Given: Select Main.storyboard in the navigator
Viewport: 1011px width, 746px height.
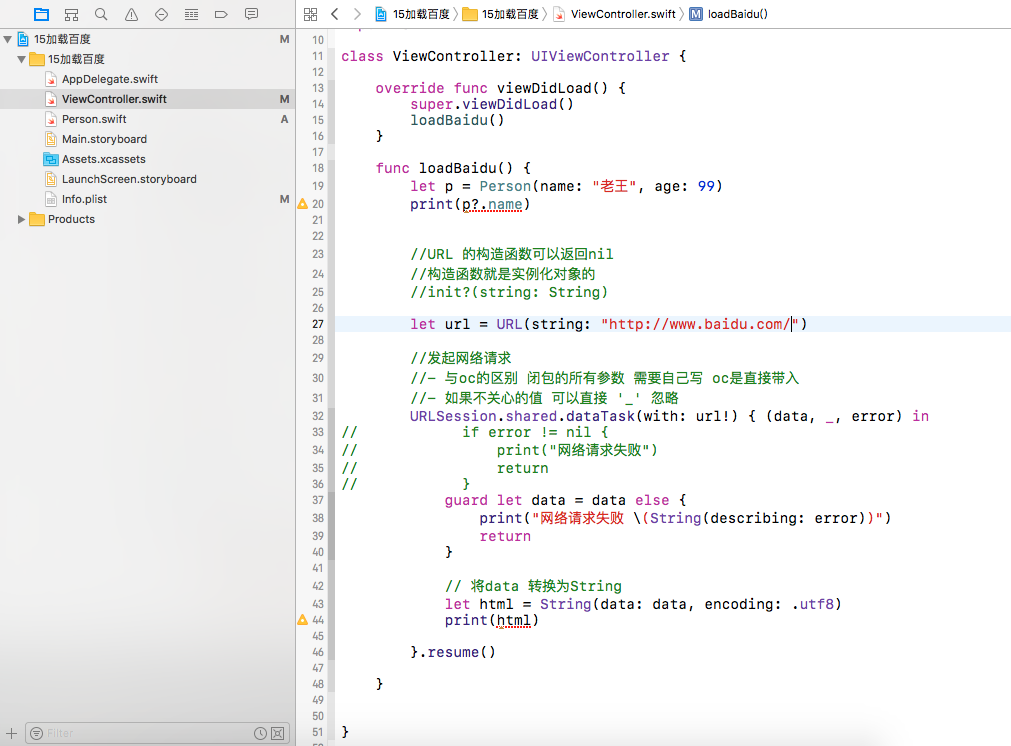Looking at the screenshot, I should [104, 139].
